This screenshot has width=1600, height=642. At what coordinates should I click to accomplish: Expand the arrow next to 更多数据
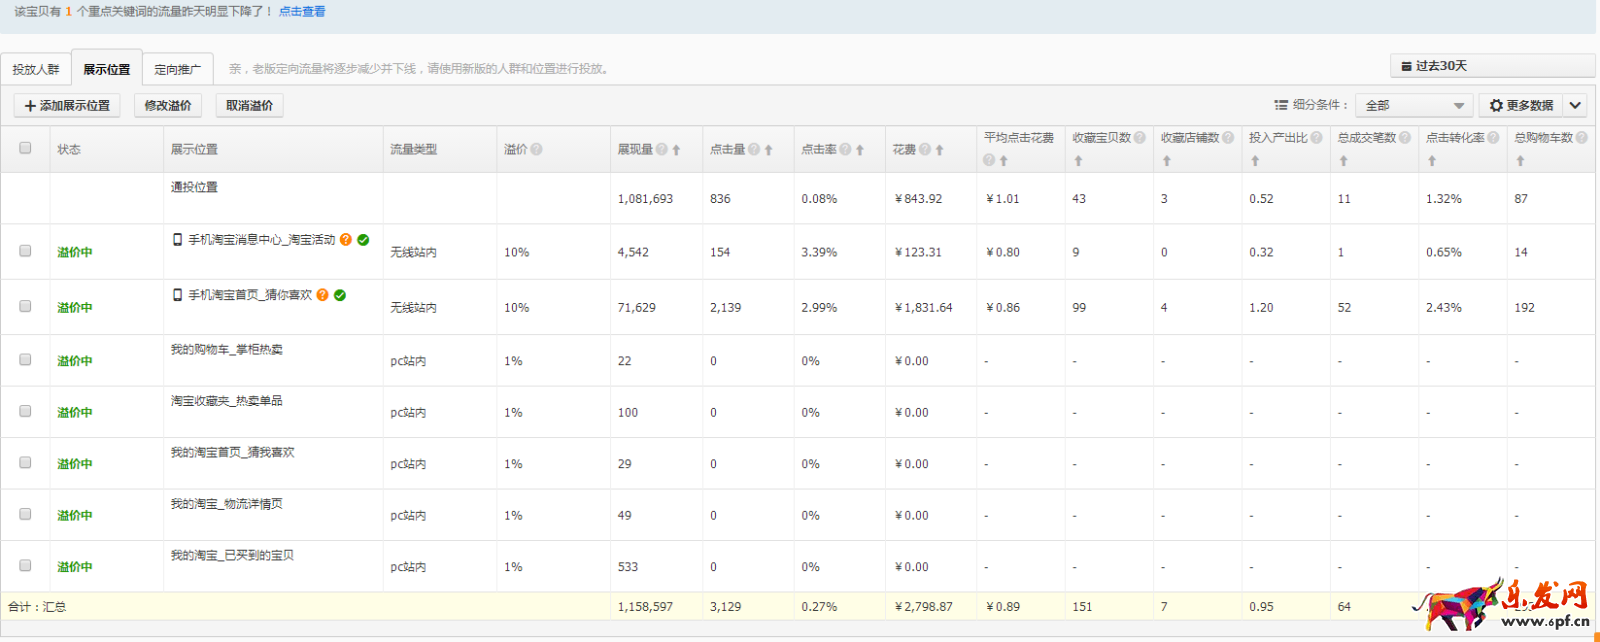pos(1575,105)
